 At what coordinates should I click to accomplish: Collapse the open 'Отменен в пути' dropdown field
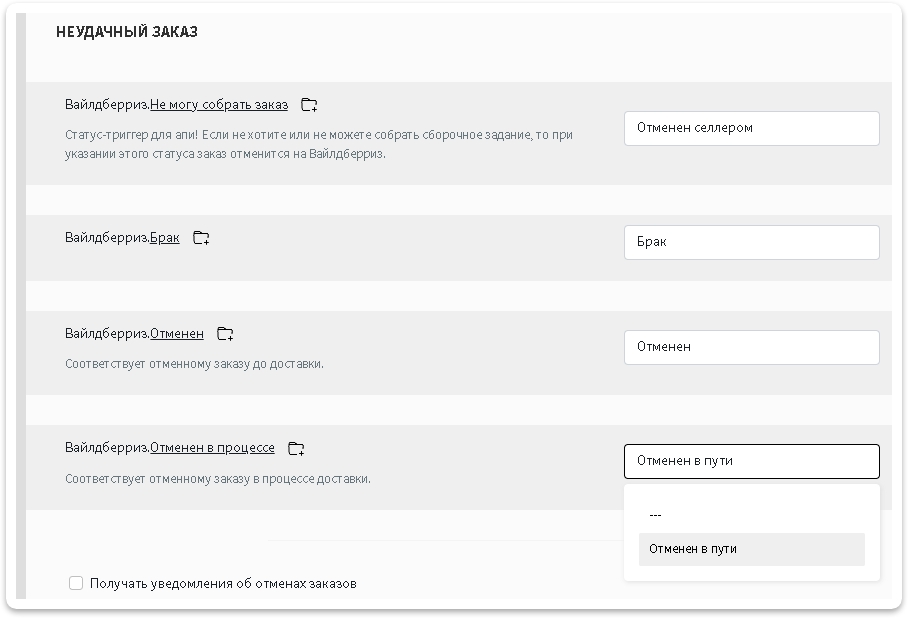tap(751, 461)
